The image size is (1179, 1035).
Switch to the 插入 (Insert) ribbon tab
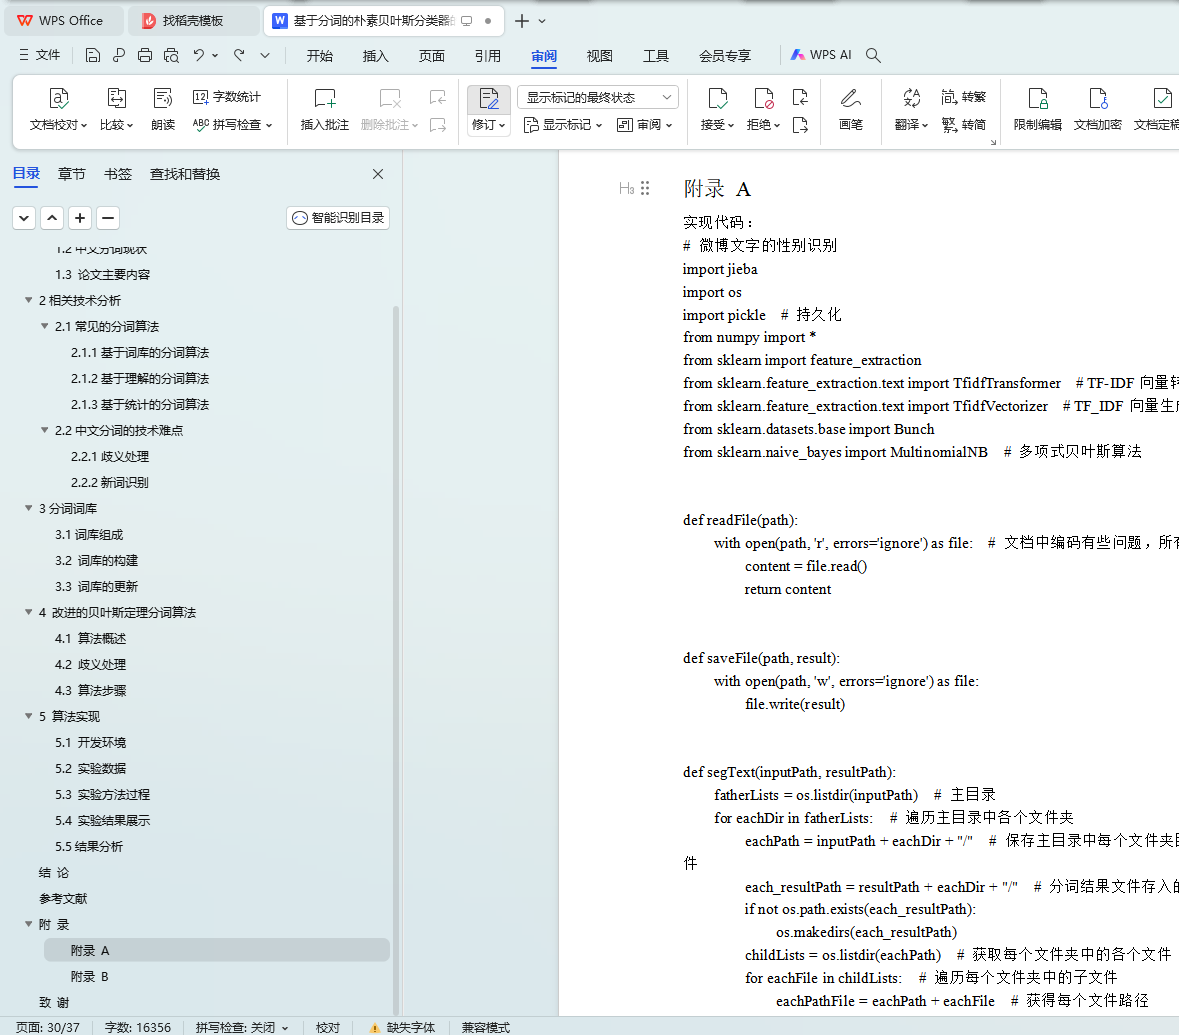375,56
